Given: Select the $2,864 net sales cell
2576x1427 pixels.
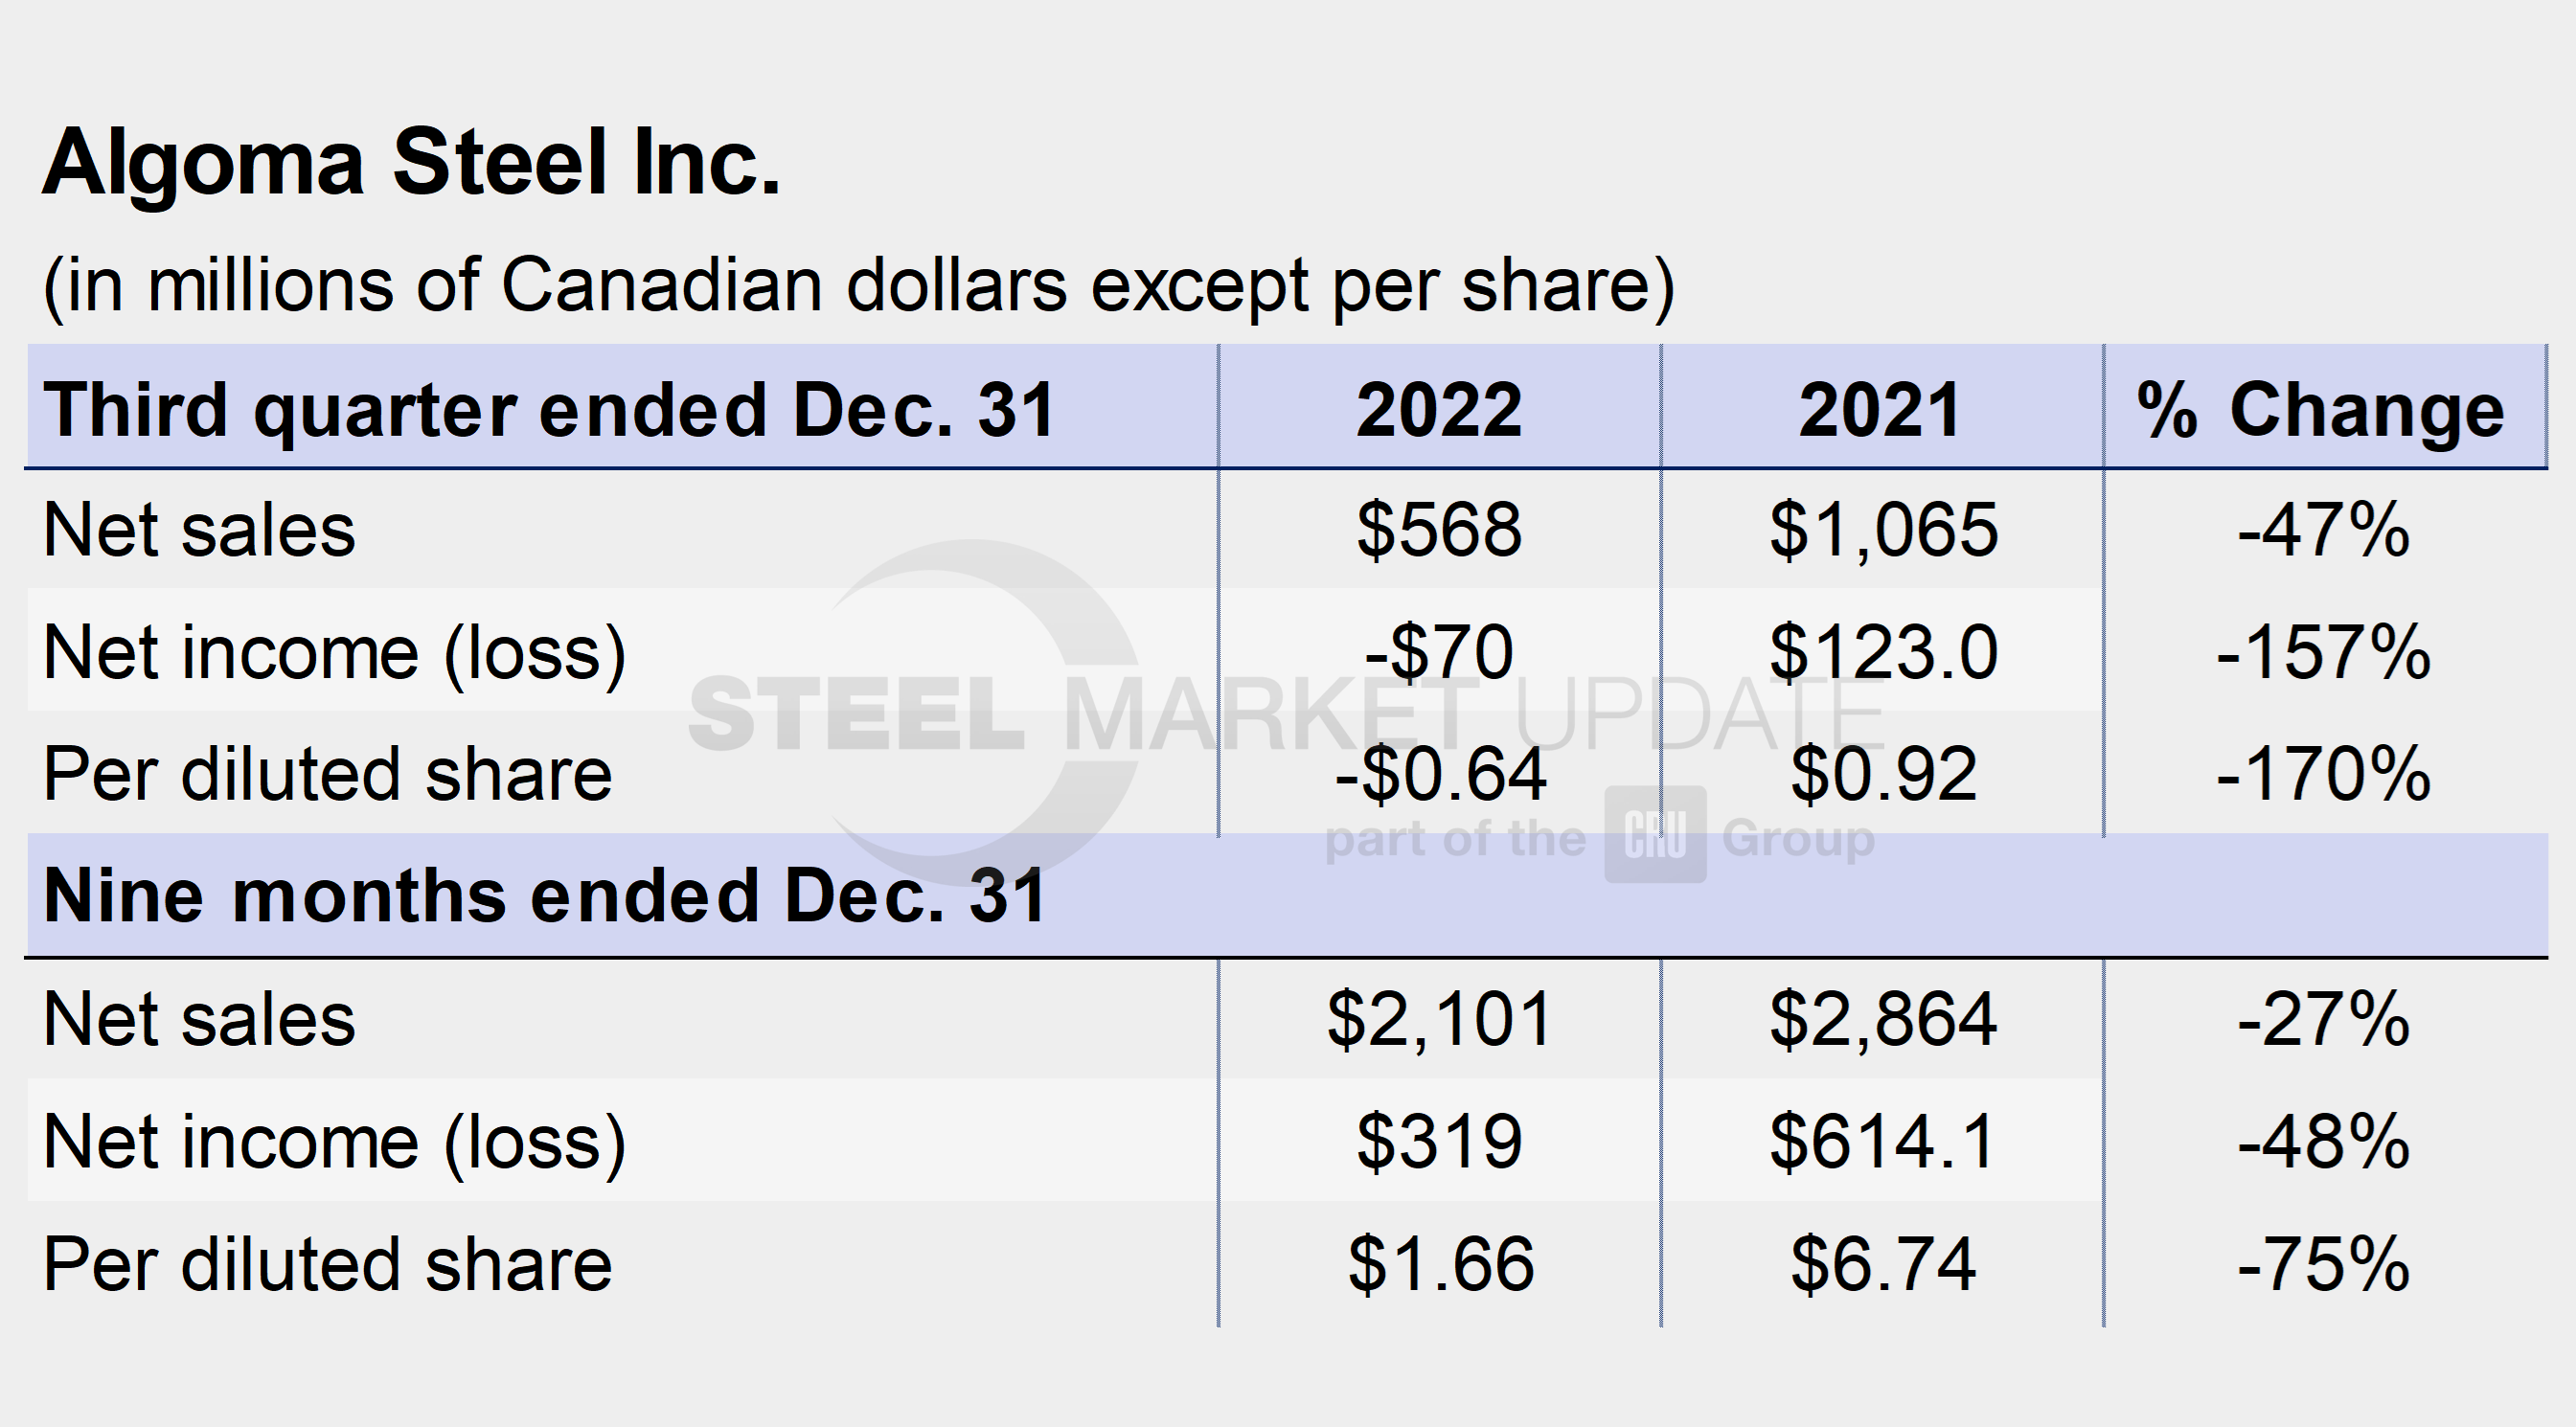Looking at the screenshot, I should [x=1883, y=1019].
